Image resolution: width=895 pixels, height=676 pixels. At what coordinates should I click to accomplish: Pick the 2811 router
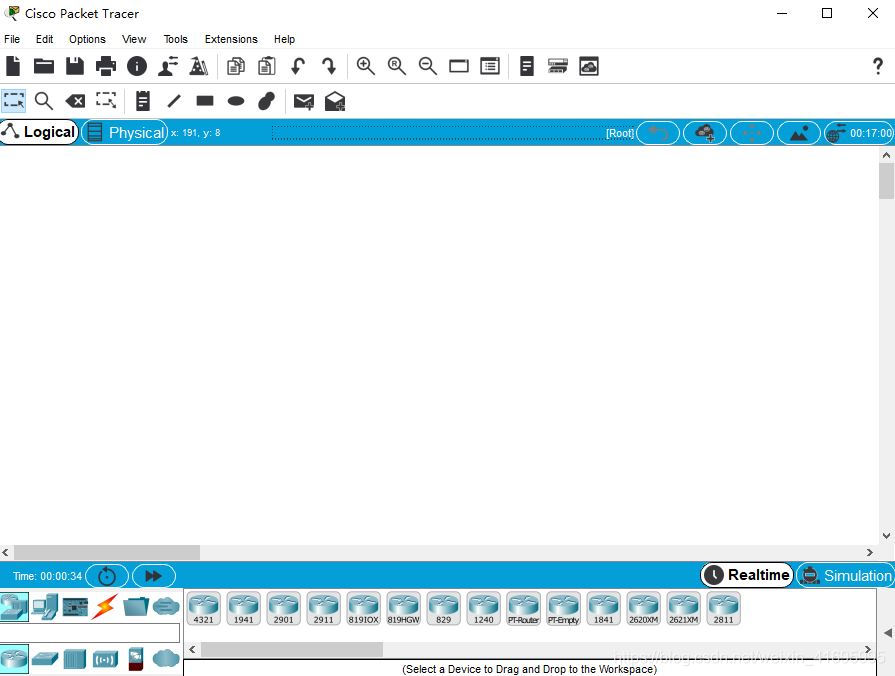[x=723, y=608]
